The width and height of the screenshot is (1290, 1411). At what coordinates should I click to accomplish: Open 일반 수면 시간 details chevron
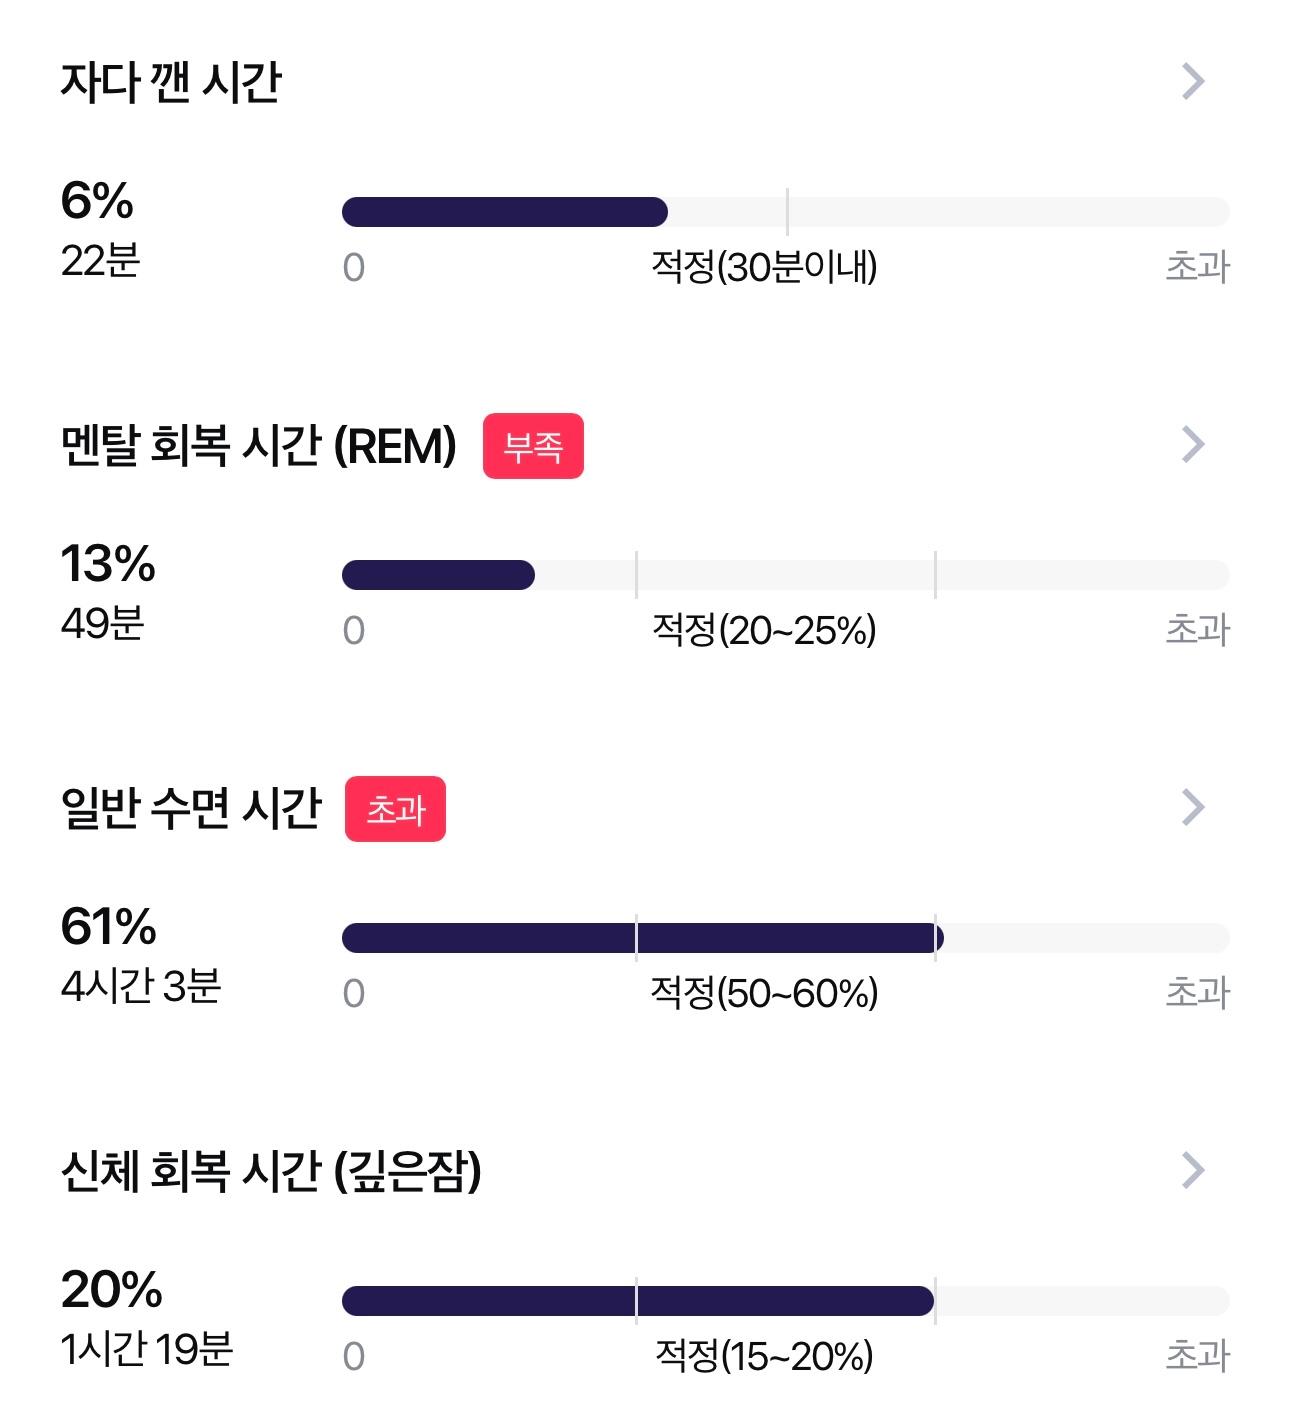tap(1193, 807)
